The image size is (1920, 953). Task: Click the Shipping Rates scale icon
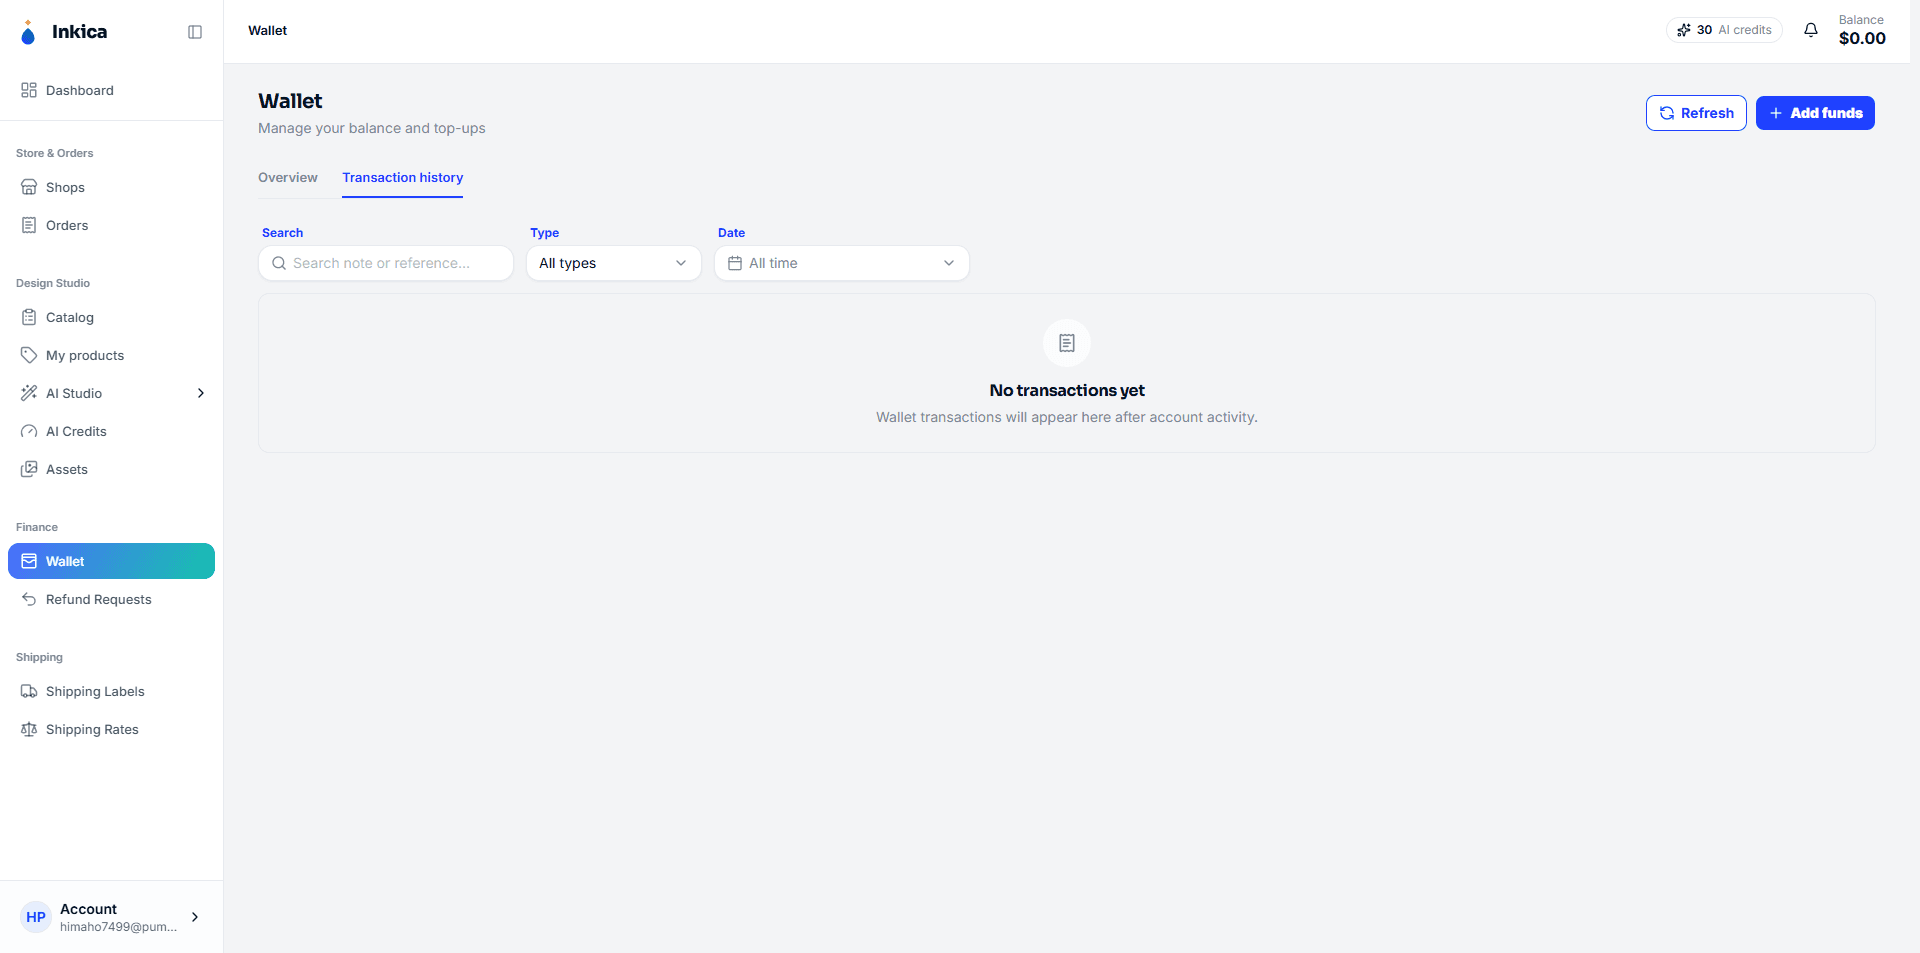pos(29,729)
